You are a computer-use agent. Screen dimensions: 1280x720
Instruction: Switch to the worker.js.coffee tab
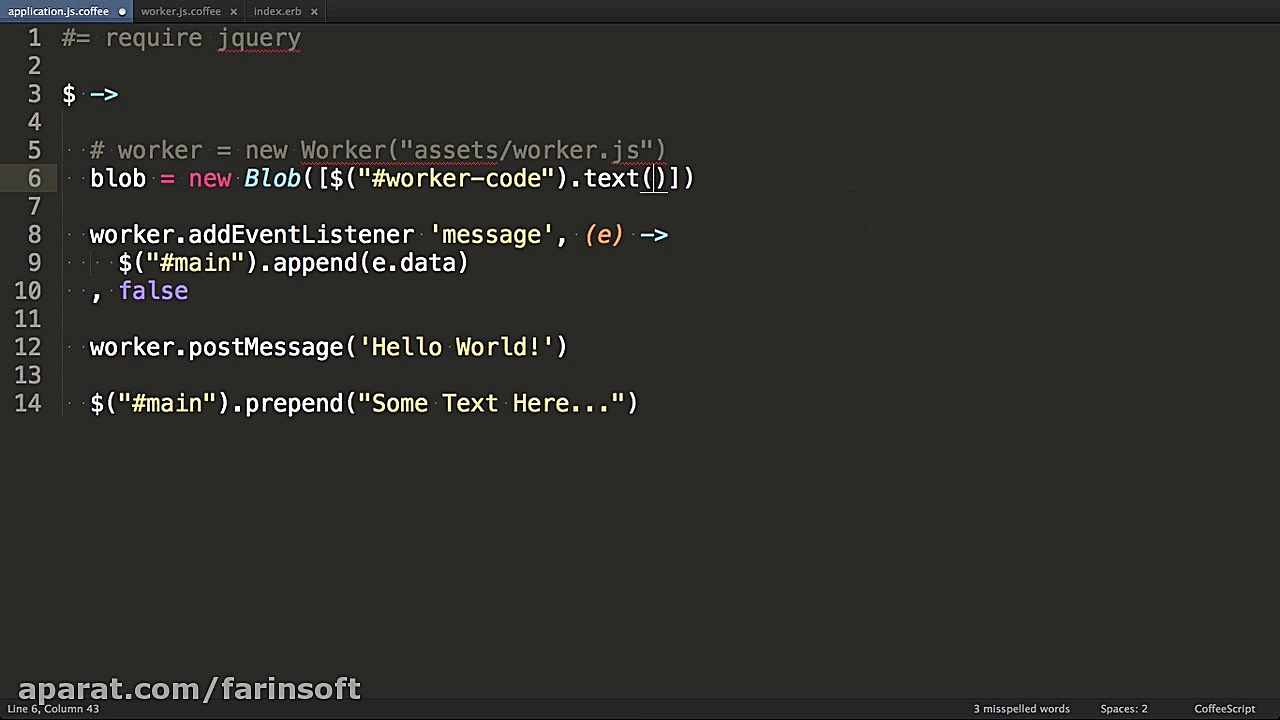click(x=180, y=11)
